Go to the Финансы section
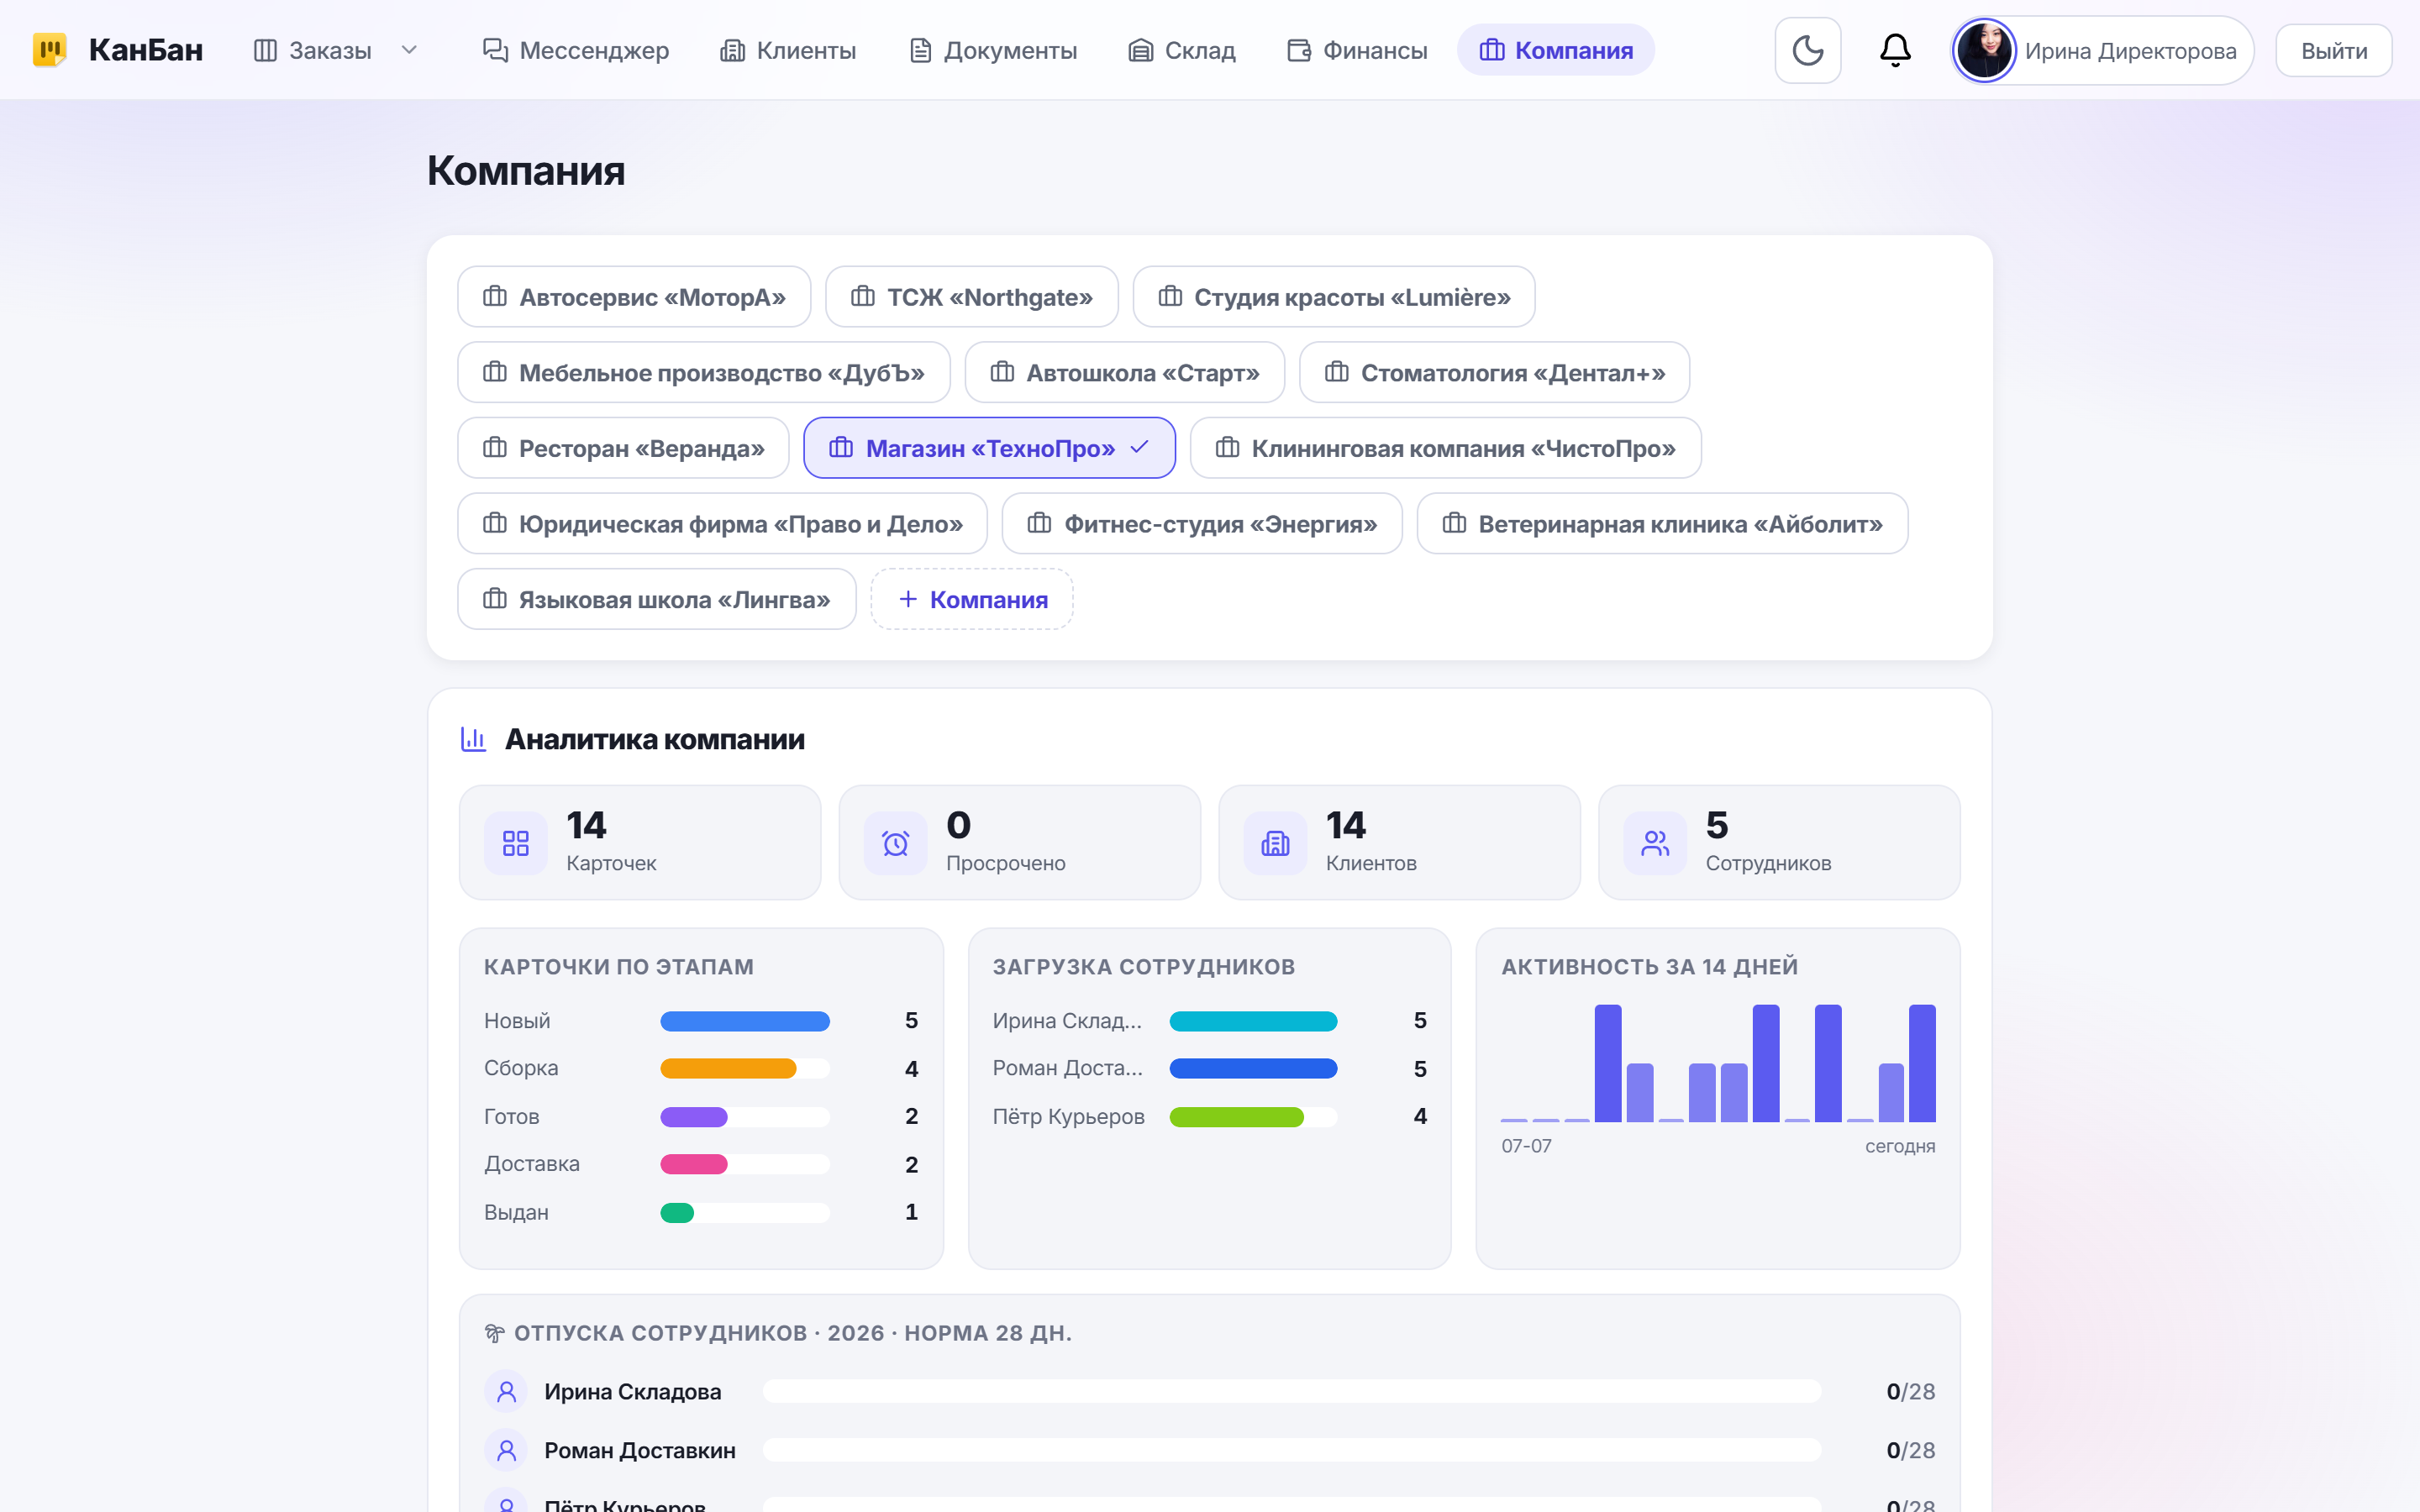2420x1512 pixels. pos(1357,50)
